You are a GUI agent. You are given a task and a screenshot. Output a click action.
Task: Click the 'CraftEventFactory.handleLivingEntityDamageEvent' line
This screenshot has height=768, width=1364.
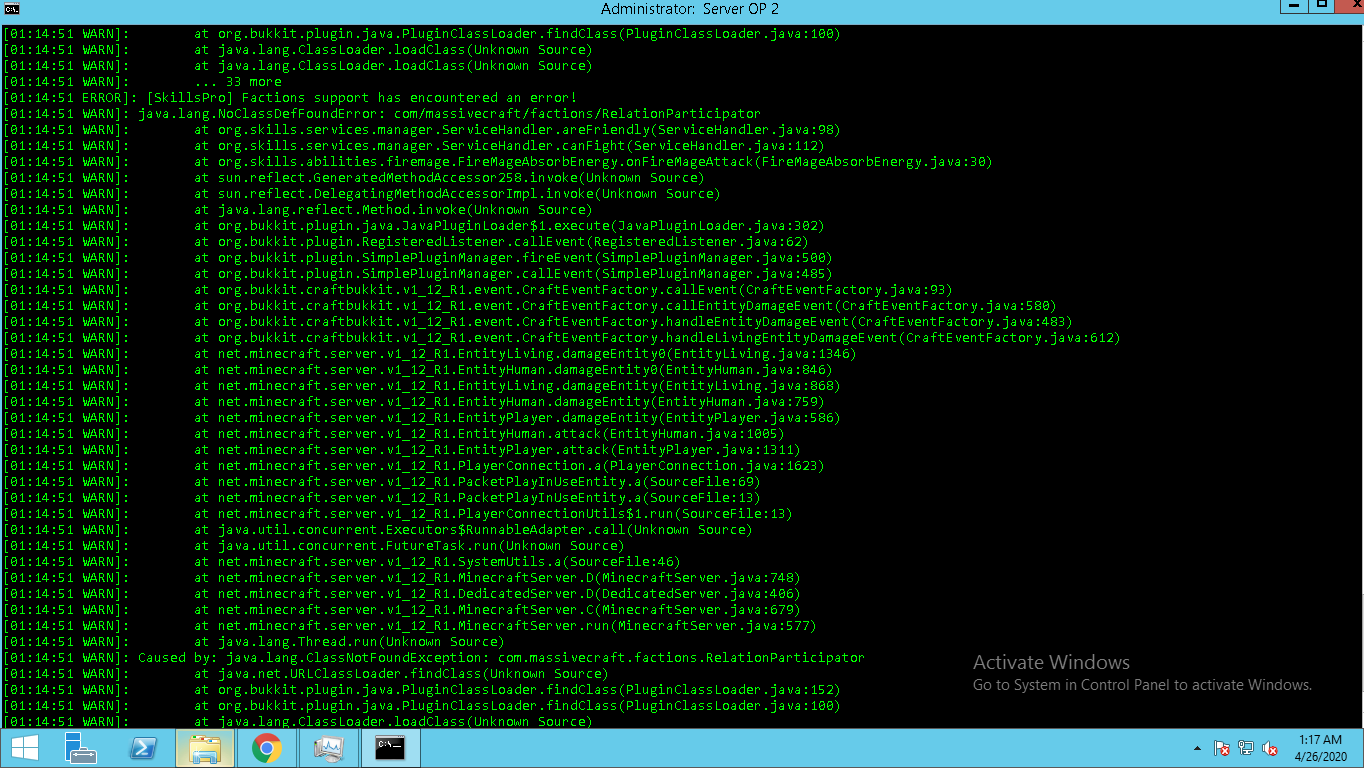pos(561,338)
